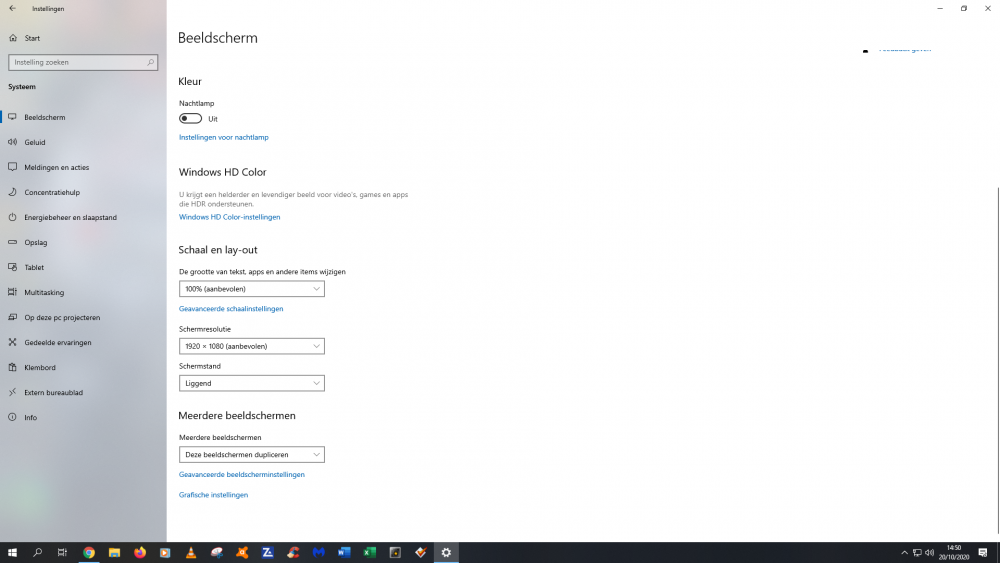Open Microsoft Excel from taskbar
Image resolution: width=1000 pixels, height=563 pixels.
pos(369,552)
